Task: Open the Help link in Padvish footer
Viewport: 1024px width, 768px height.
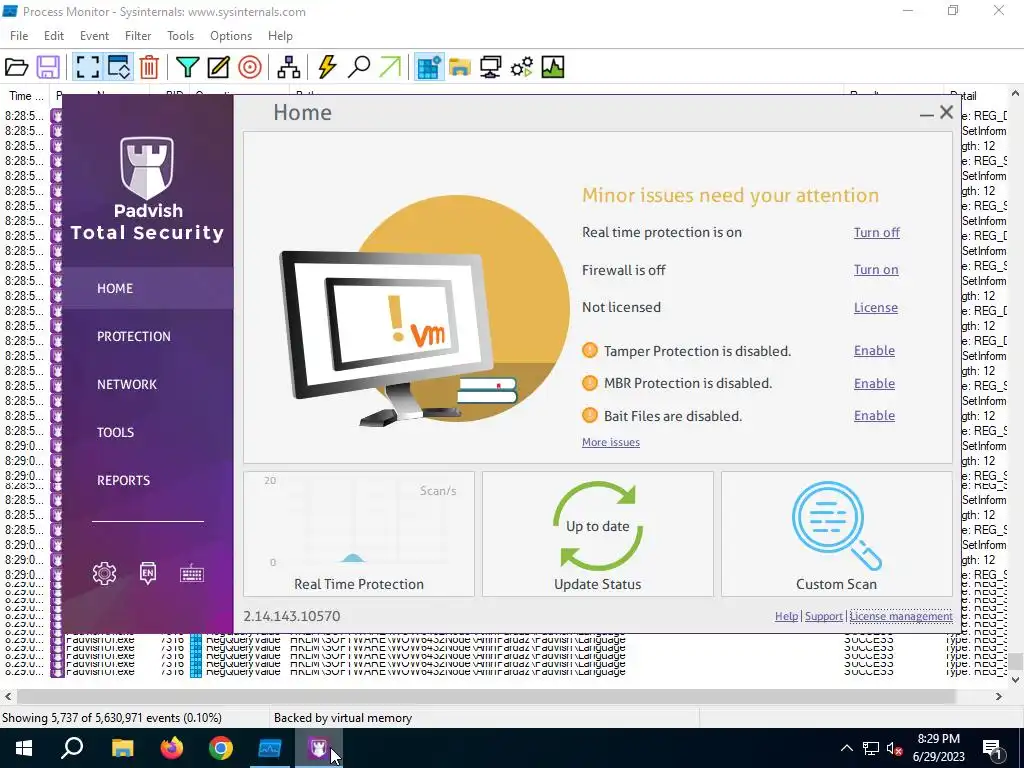Action: point(786,616)
